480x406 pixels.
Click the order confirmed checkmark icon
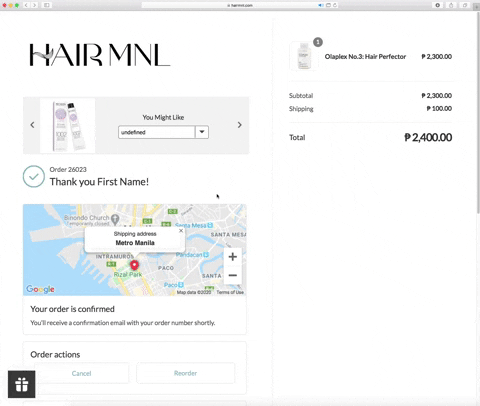pos(34,176)
